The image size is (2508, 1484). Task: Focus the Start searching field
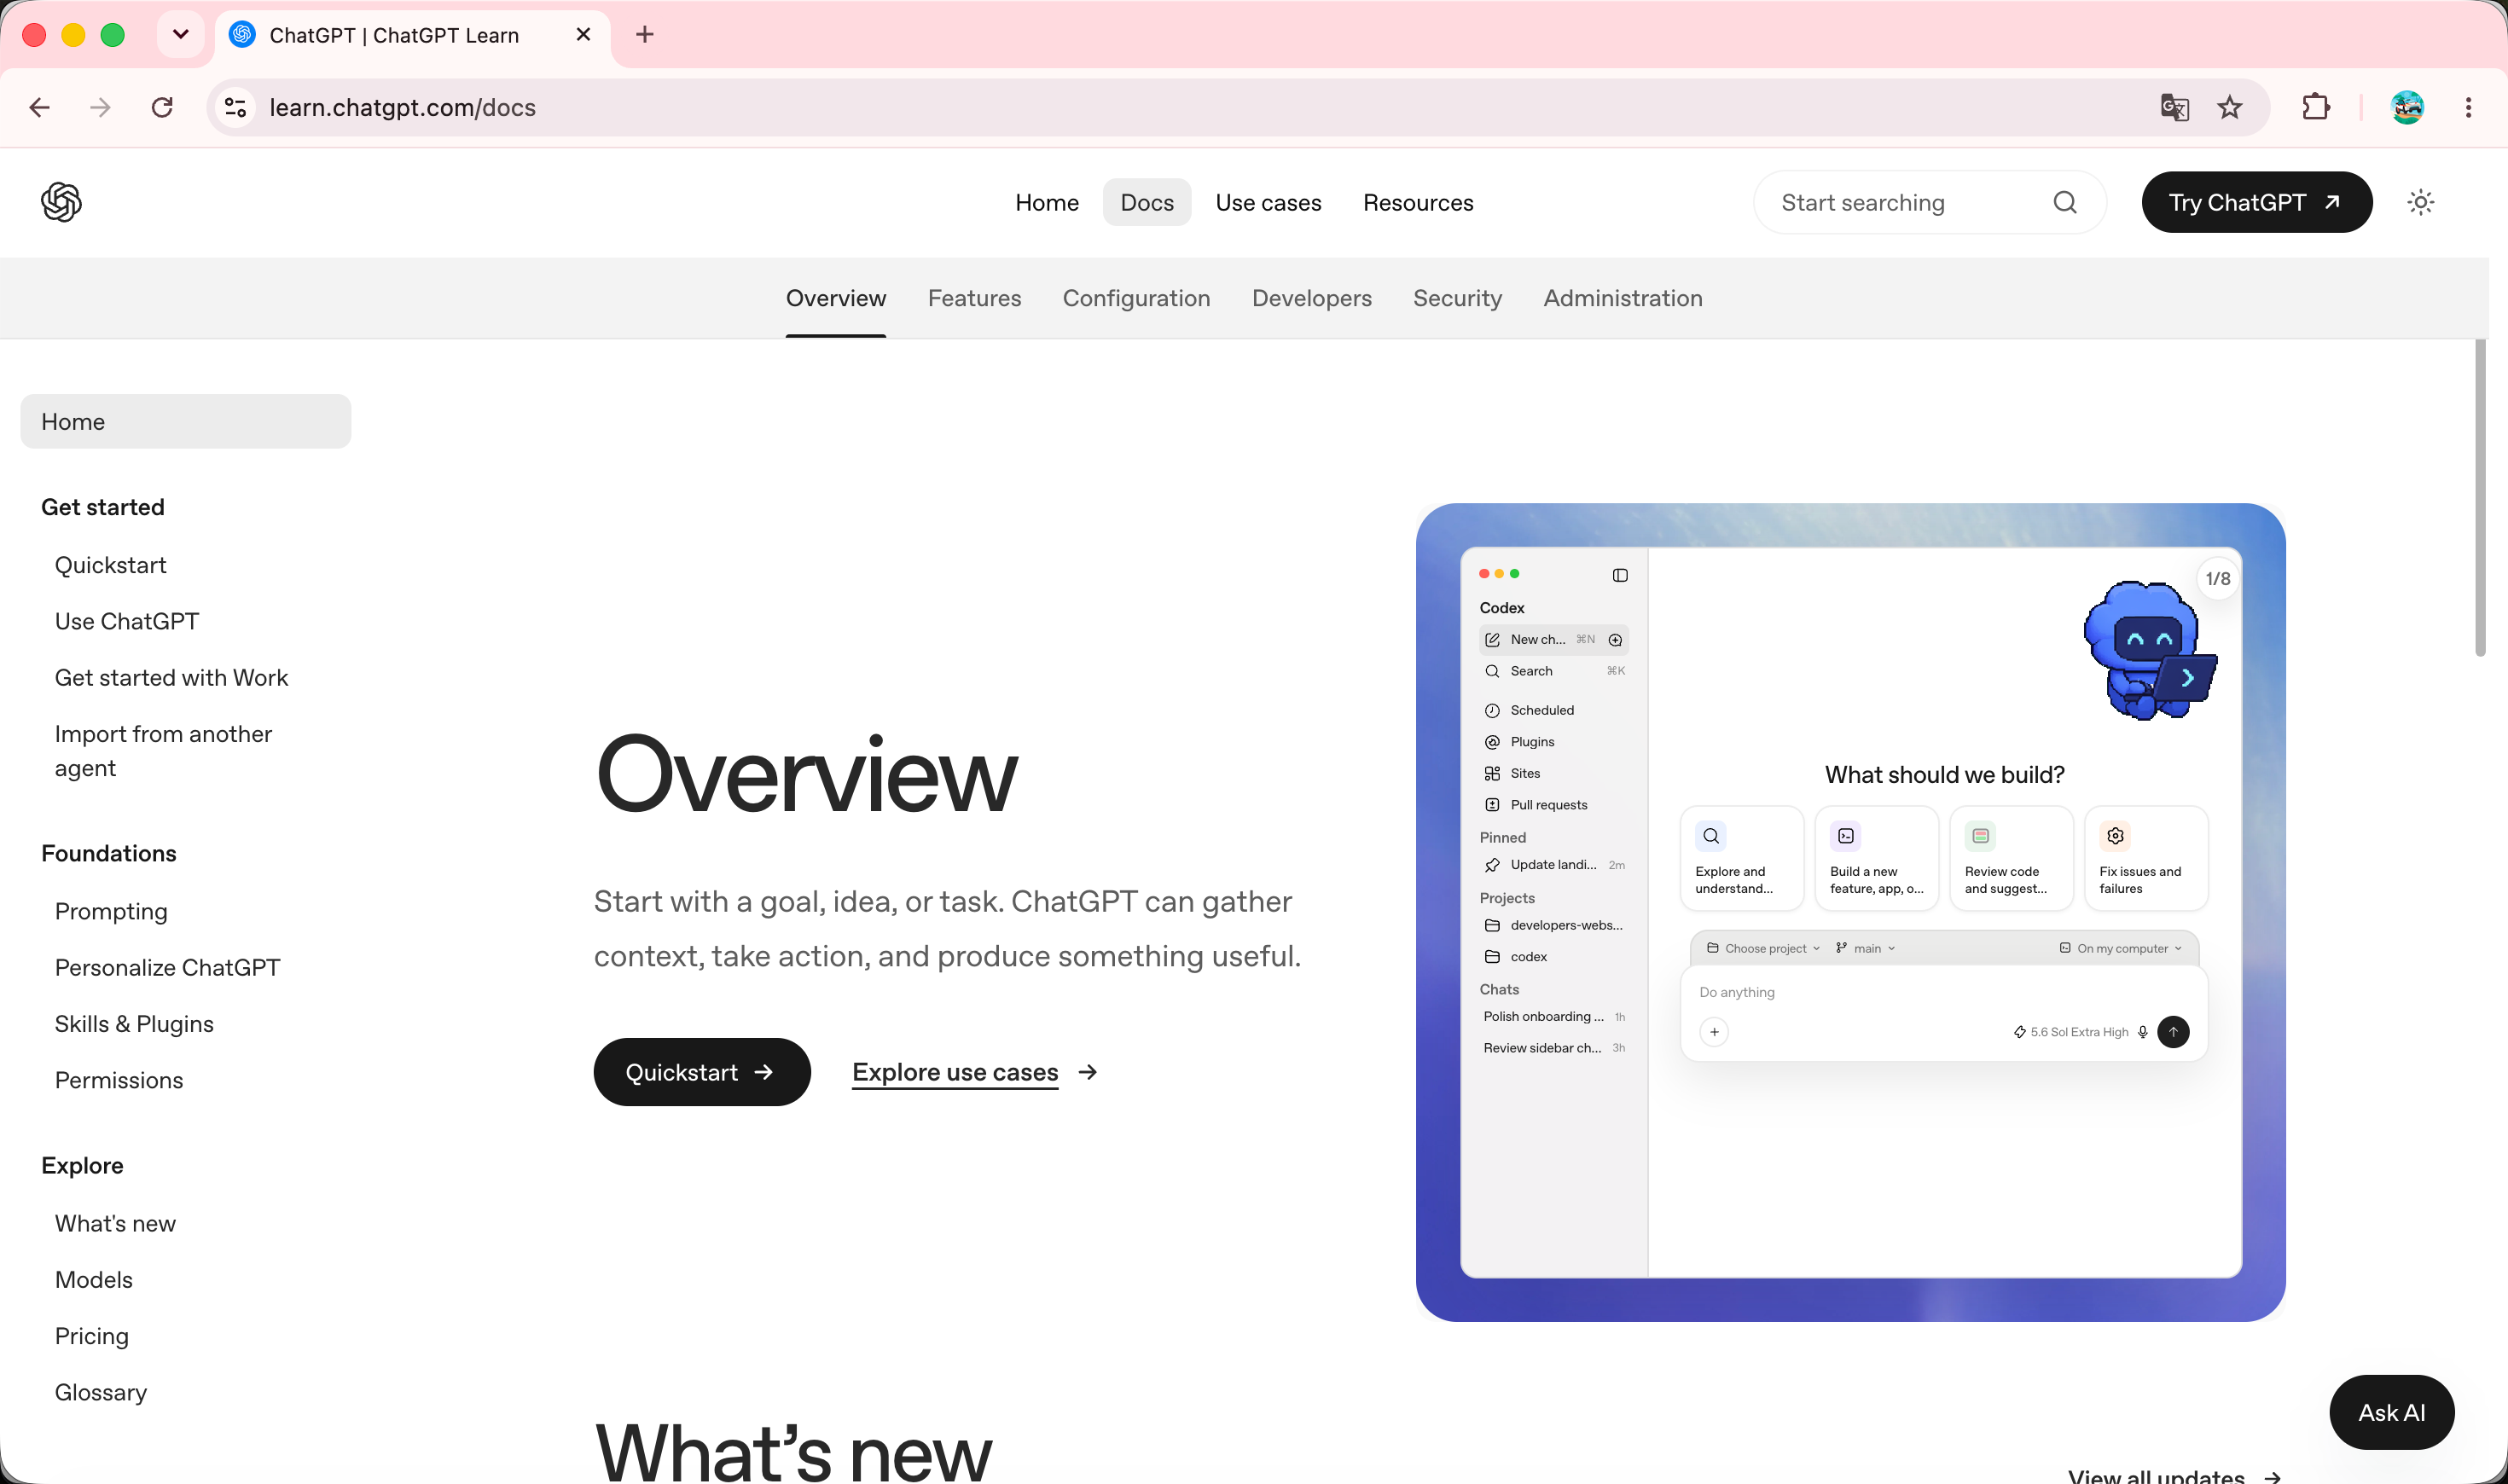point(1930,202)
